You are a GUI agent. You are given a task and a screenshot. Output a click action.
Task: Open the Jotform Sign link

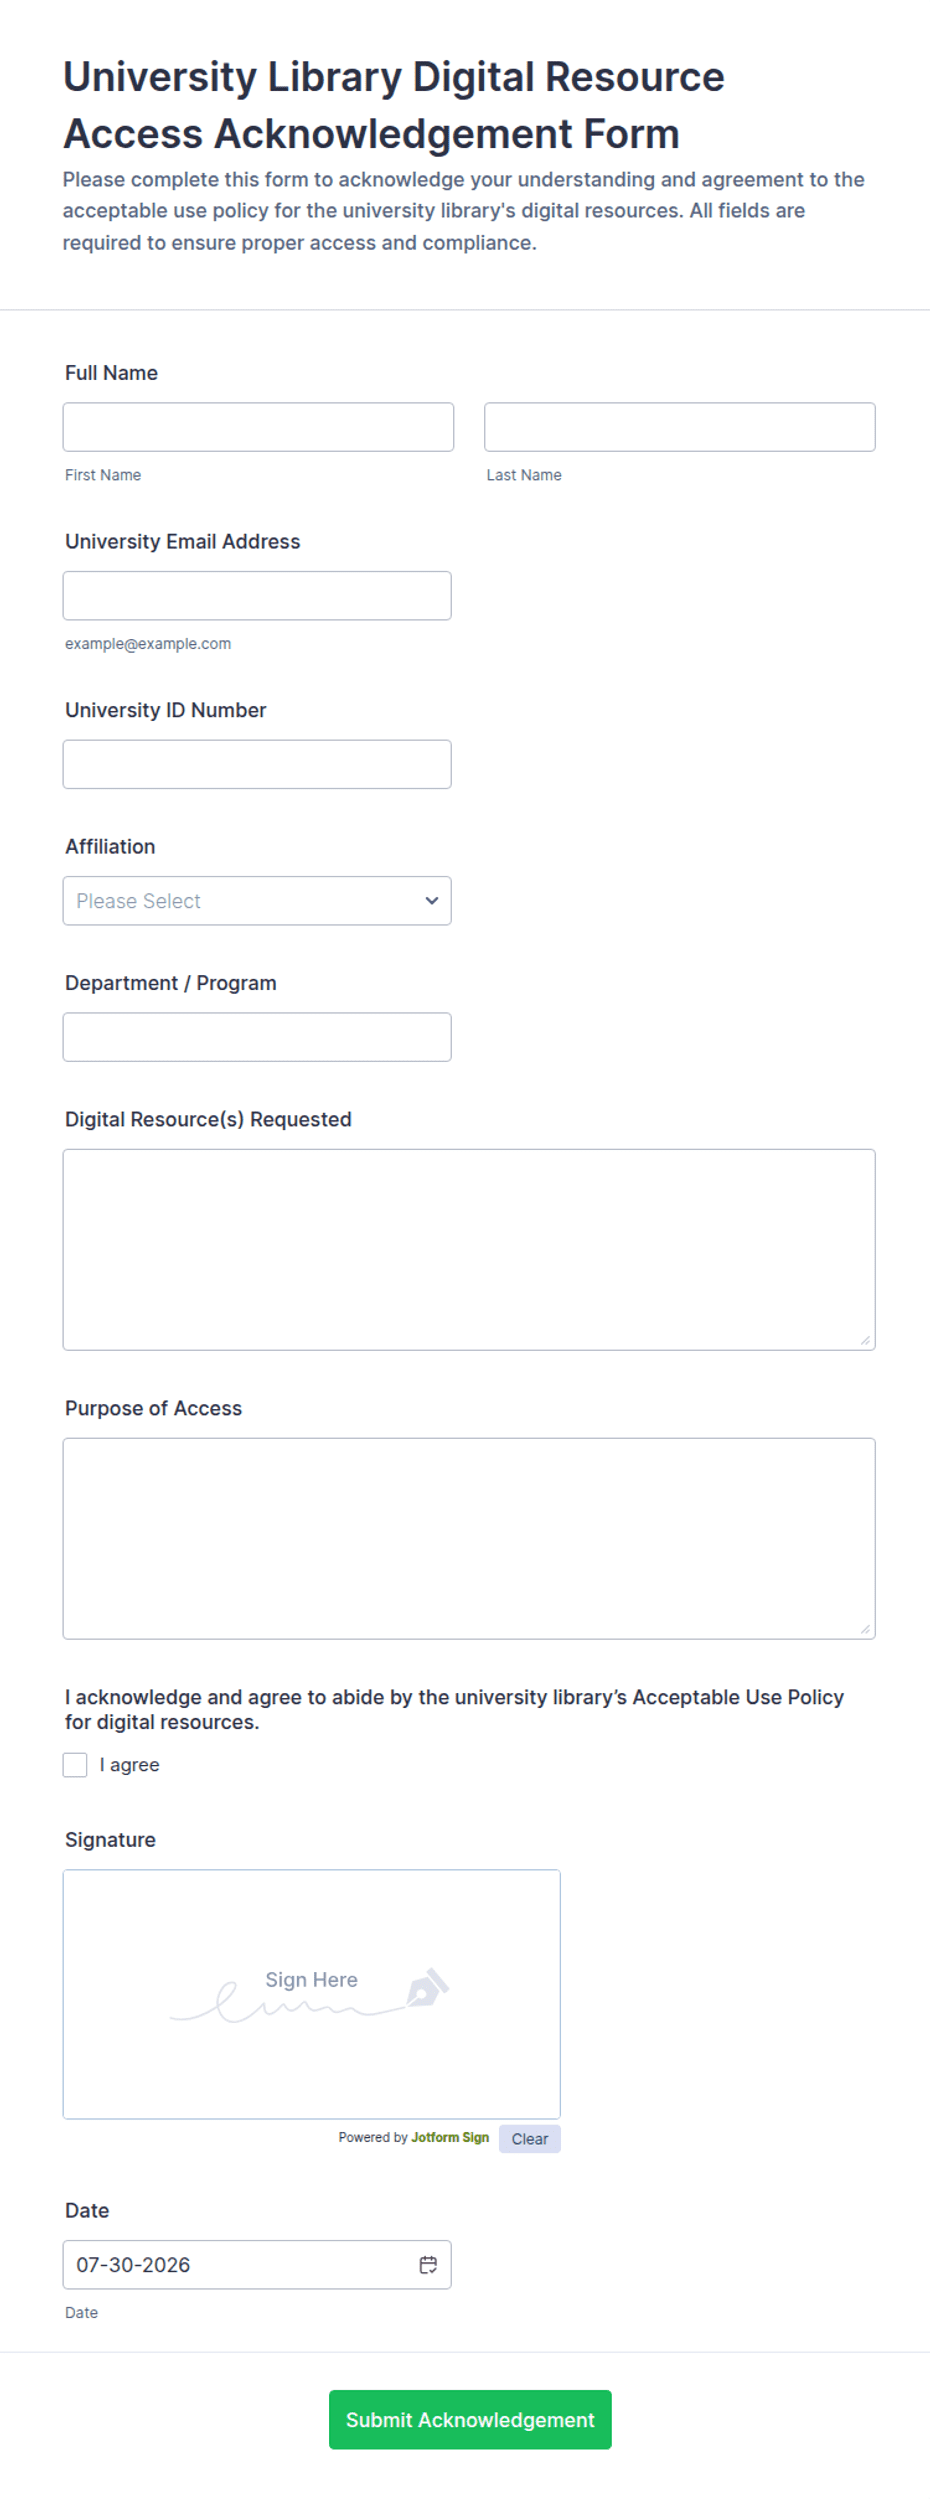coord(450,2138)
